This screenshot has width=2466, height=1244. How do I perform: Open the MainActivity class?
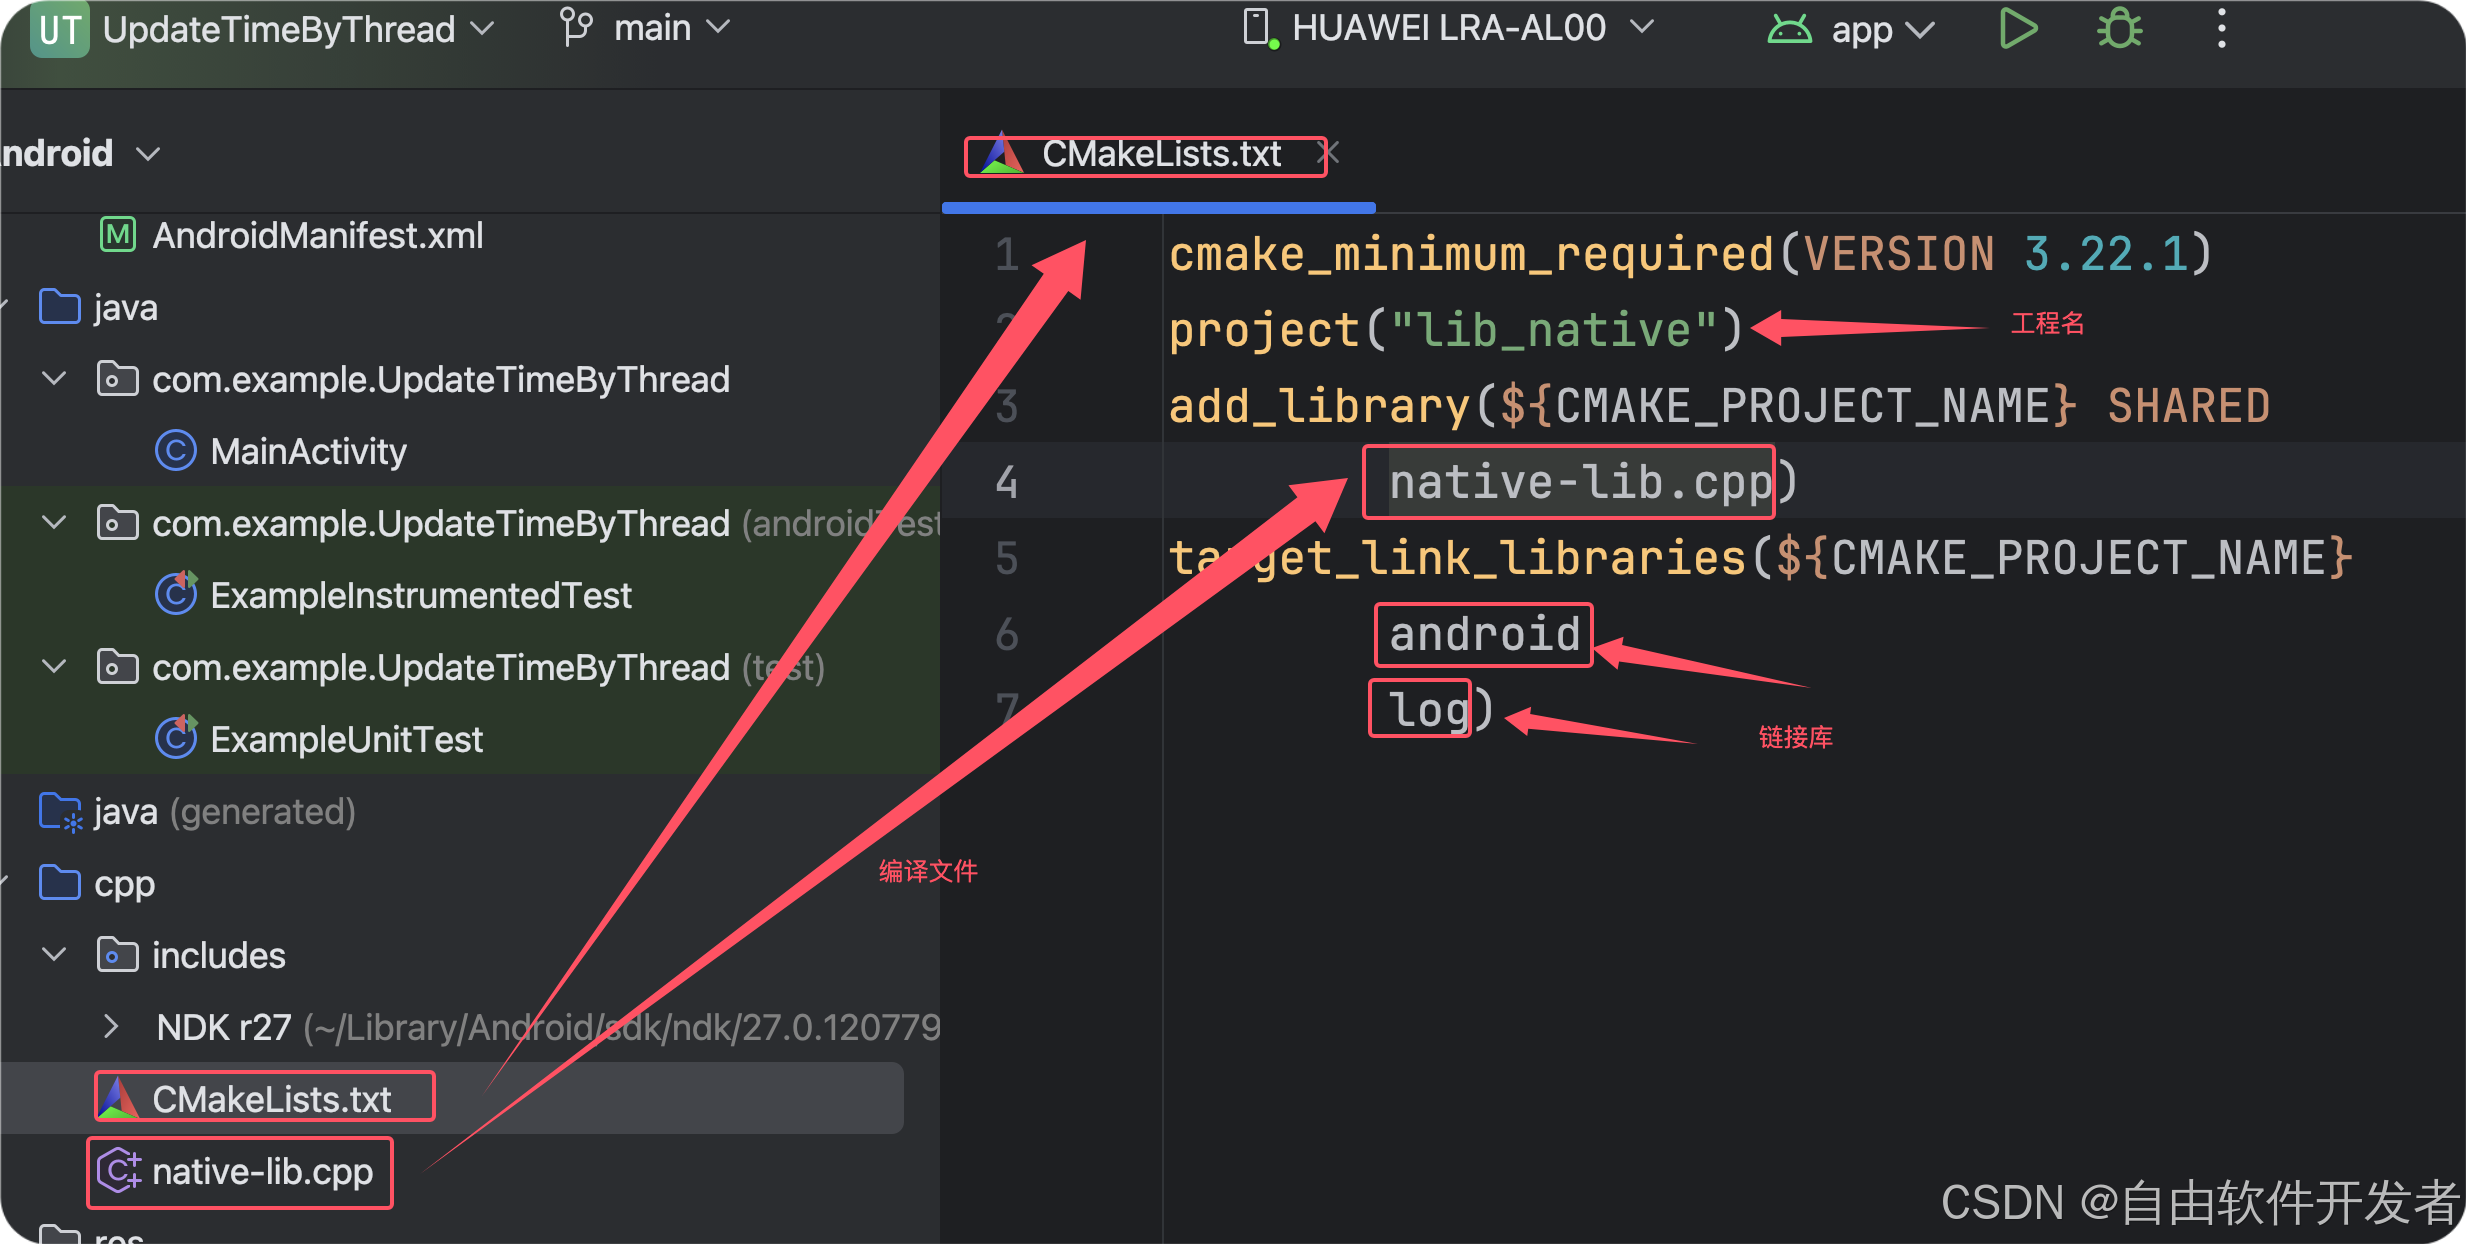(308, 452)
